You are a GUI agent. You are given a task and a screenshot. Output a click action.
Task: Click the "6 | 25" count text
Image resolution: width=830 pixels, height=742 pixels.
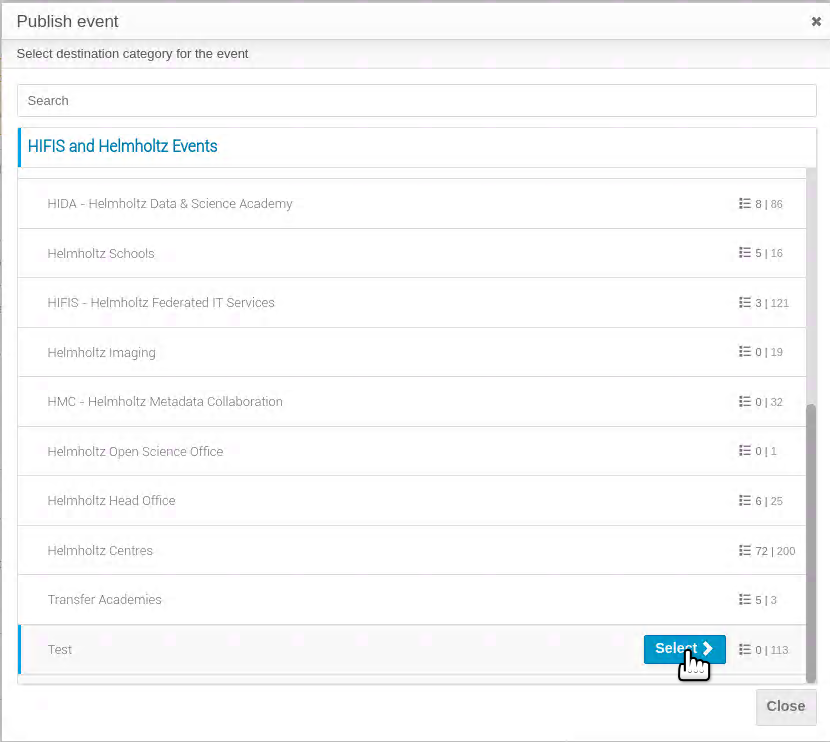[769, 501]
